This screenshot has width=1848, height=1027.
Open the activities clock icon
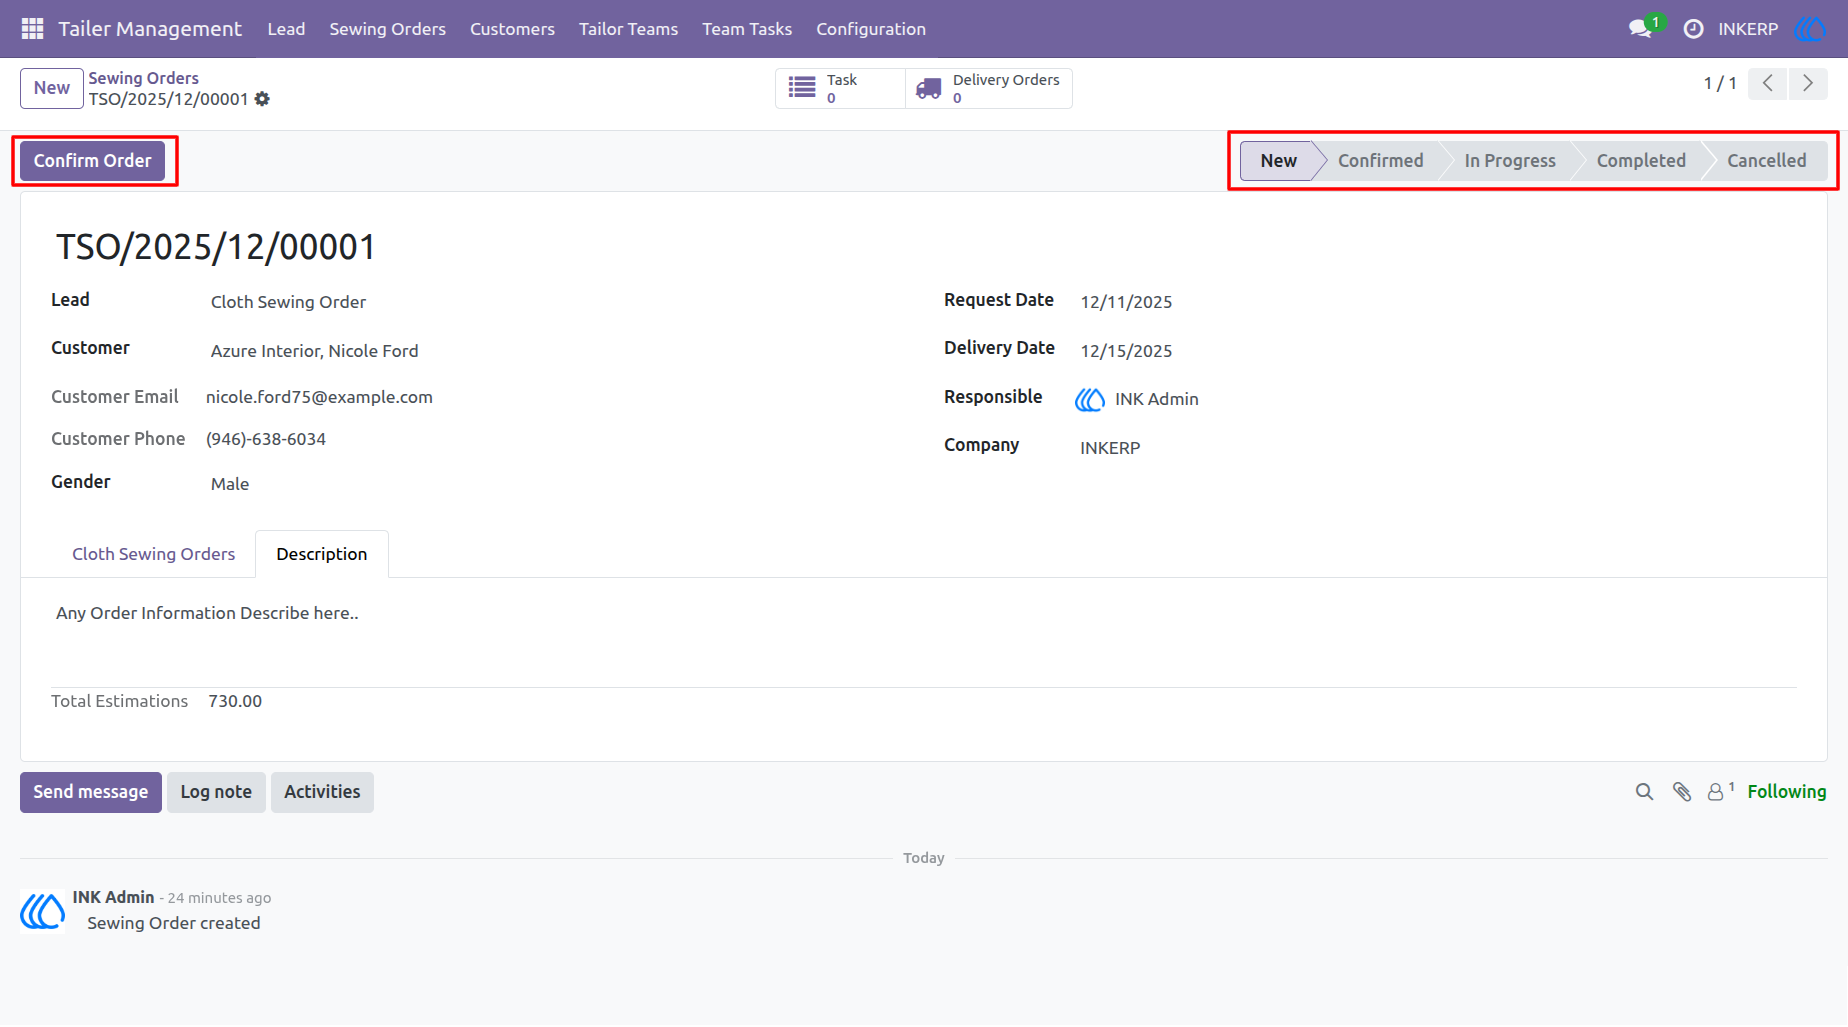1693,29
